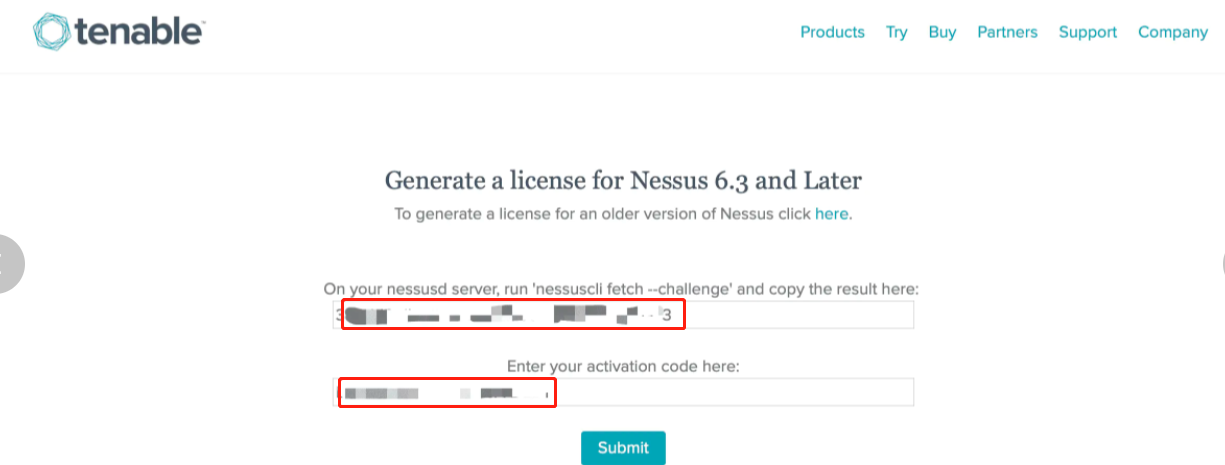The image size is (1225, 465).
Task: Open the Company menu
Action: [x=1173, y=32]
